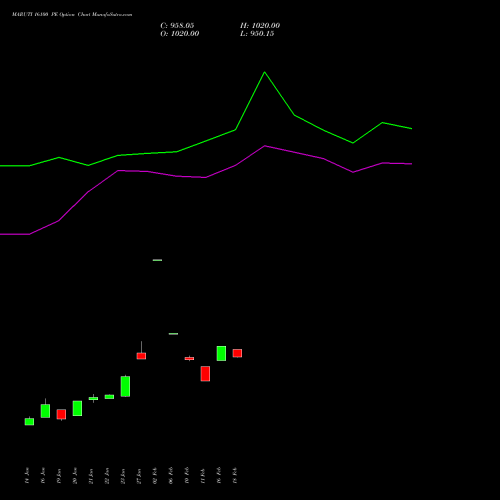The width and height of the screenshot is (500, 500).
Task: Click the isolated green dash candle, 02 Feb
Action: (x=157, y=260)
